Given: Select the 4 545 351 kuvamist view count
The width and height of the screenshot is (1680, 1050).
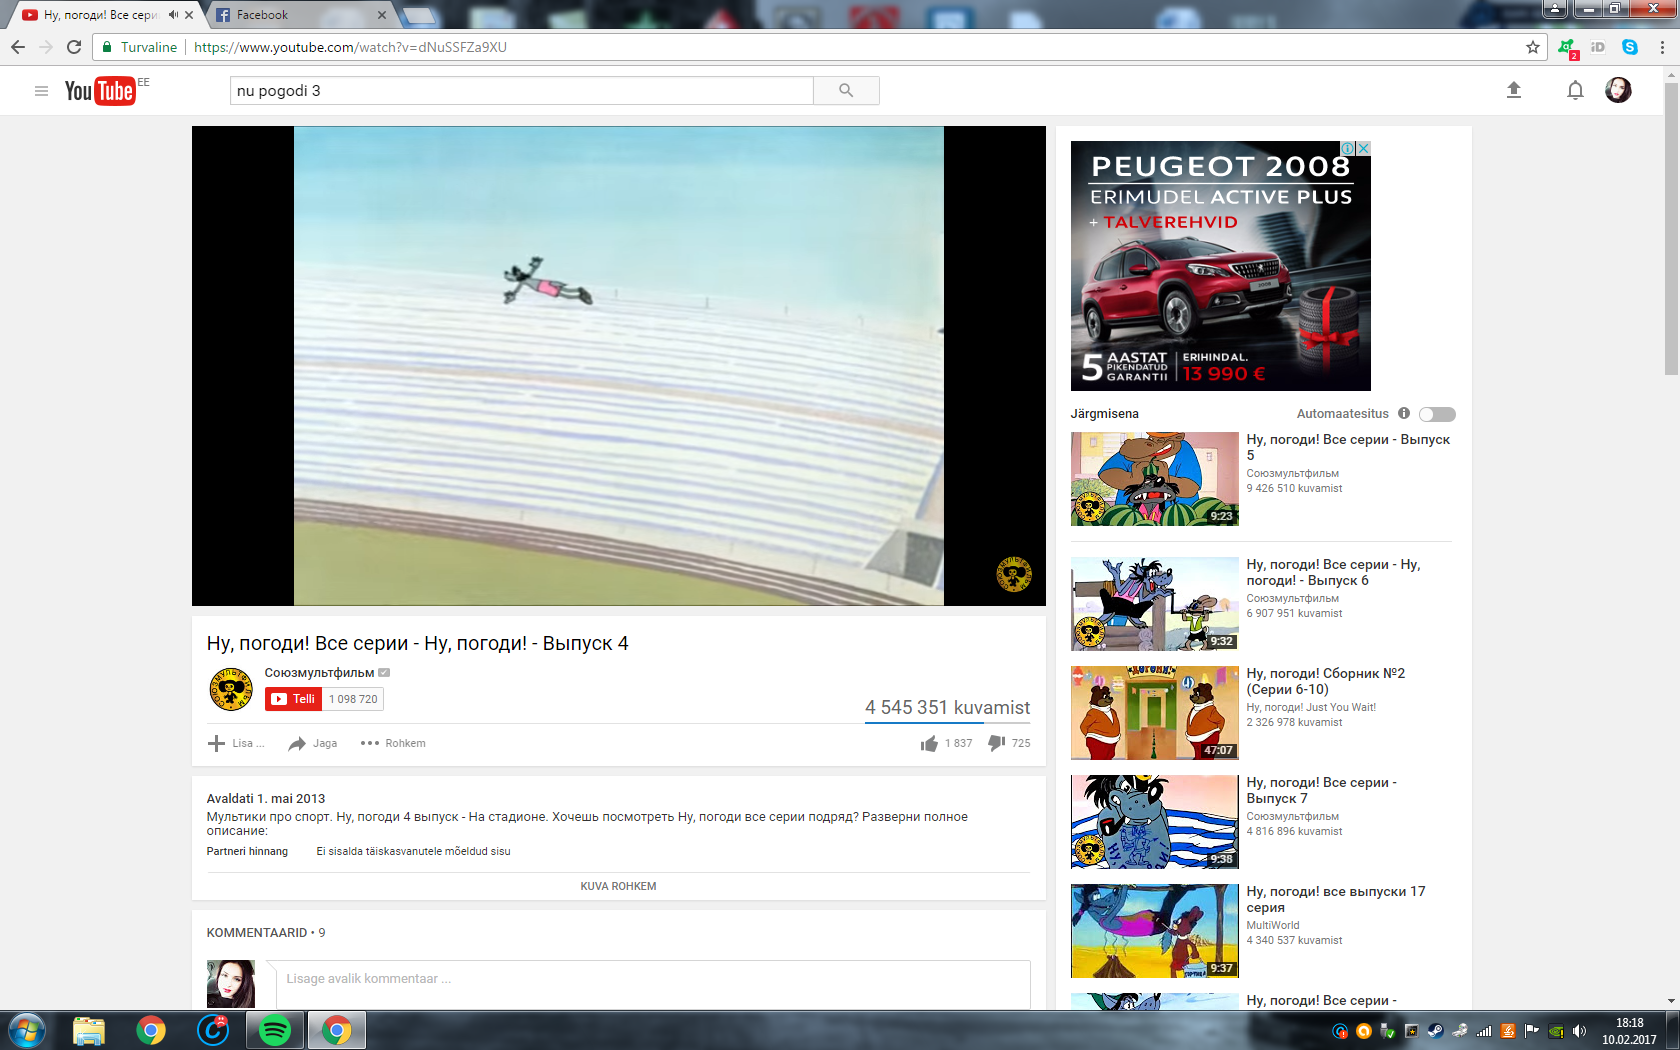Looking at the screenshot, I should coord(947,707).
